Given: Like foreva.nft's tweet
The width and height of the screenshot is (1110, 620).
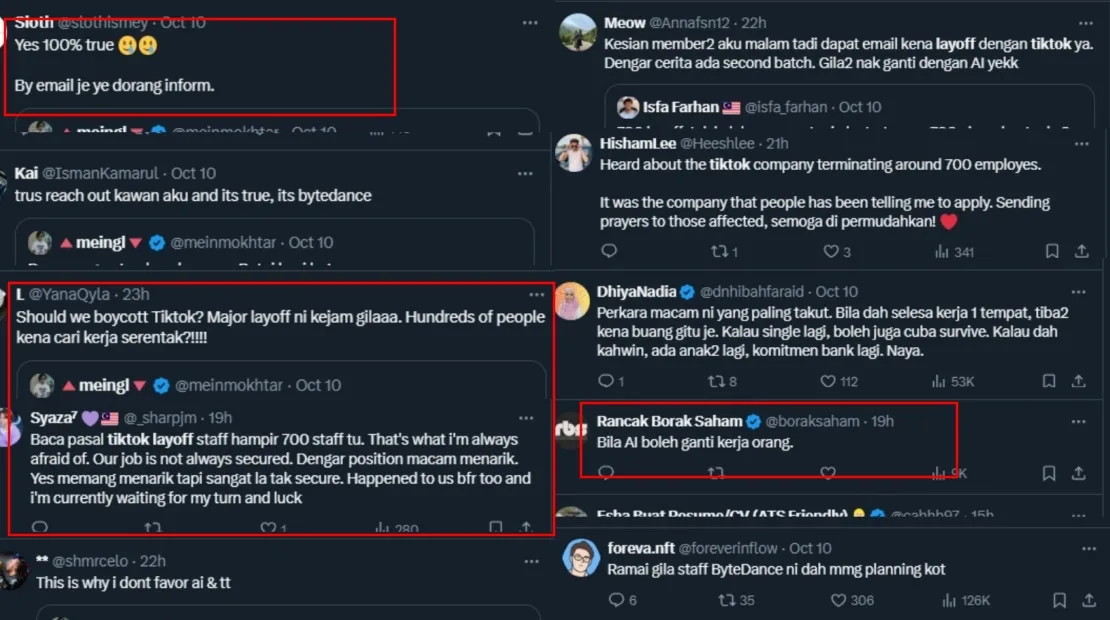Looking at the screenshot, I should (839, 600).
